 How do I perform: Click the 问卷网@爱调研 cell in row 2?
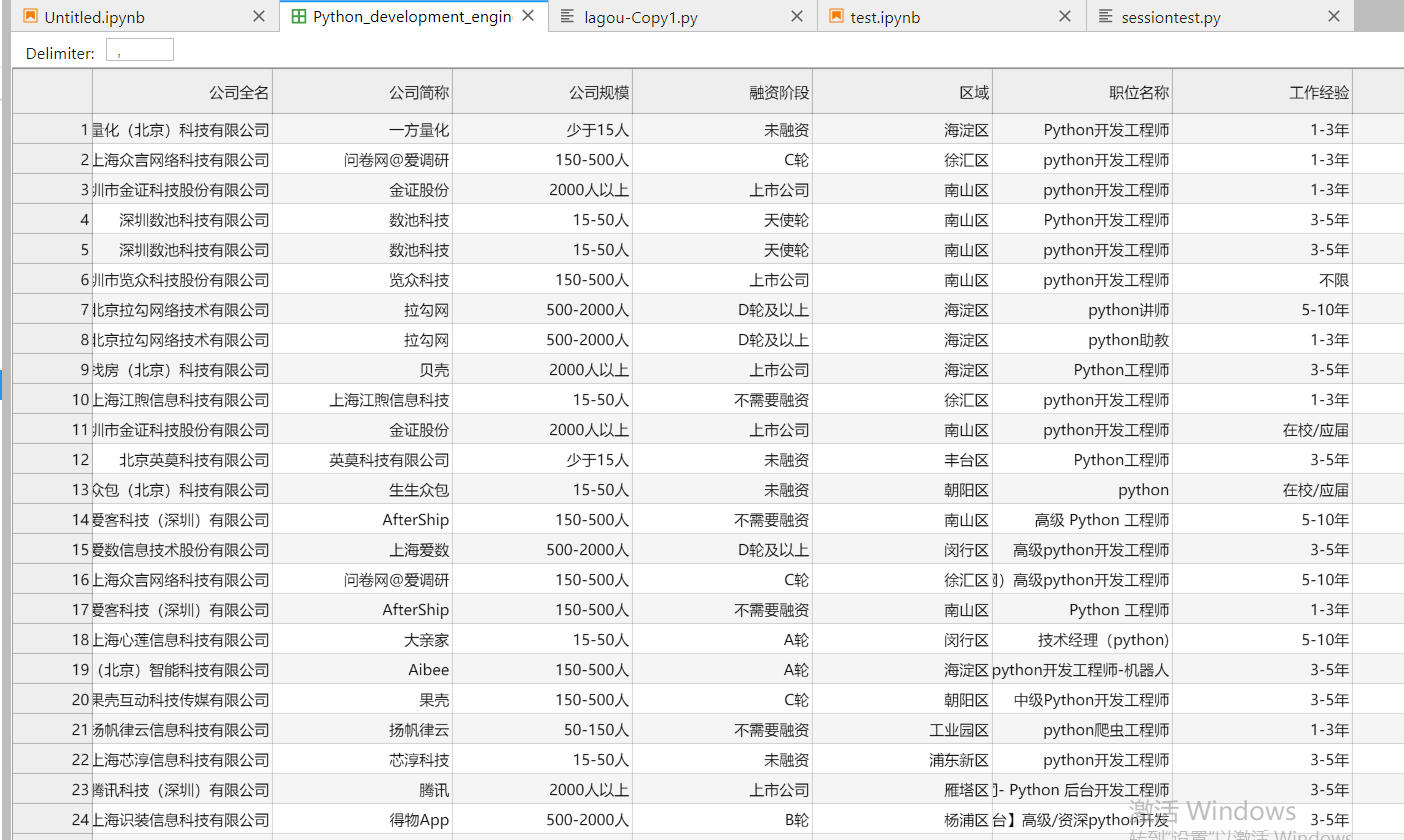coord(362,160)
